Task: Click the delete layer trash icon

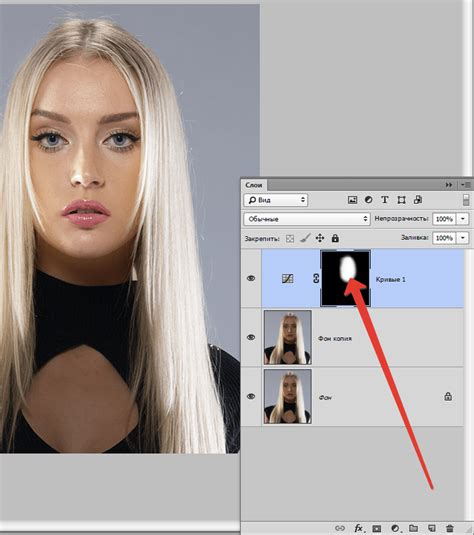Action: click(x=450, y=528)
